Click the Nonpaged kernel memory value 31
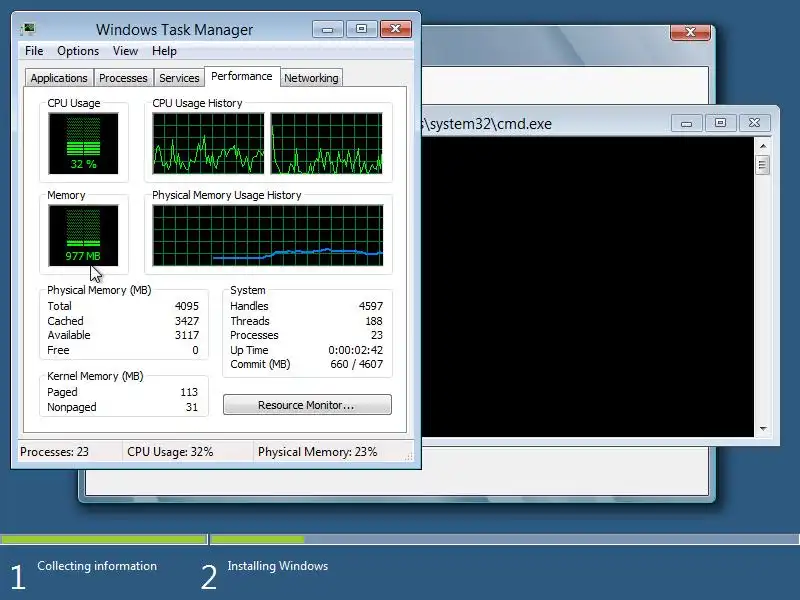This screenshot has width=800, height=600. point(192,407)
